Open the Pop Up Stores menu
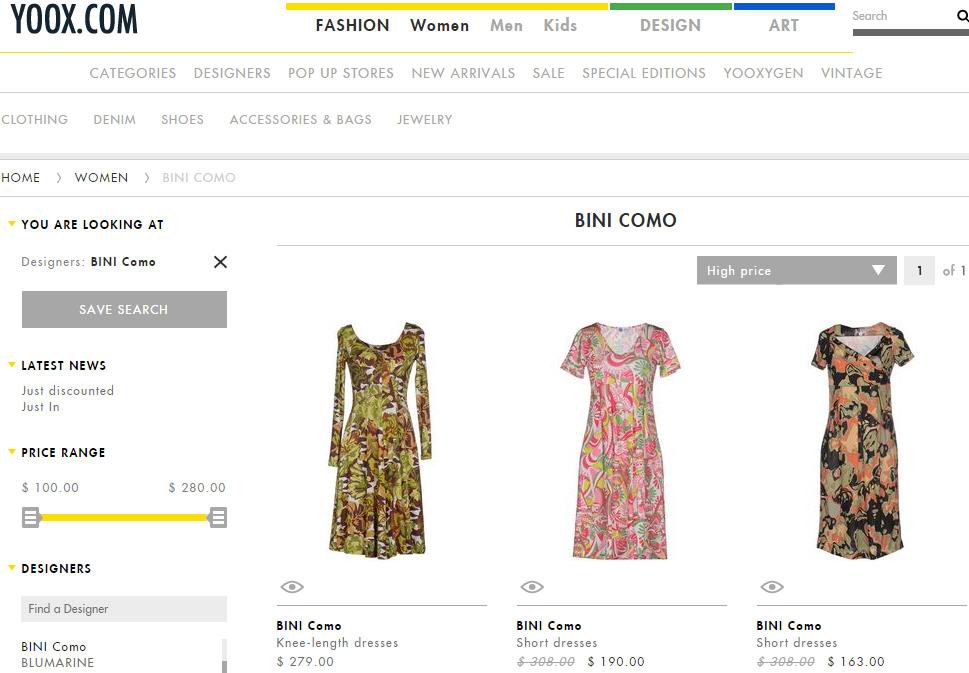The width and height of the screenshot is (969, 673). [x=341, y=73]
